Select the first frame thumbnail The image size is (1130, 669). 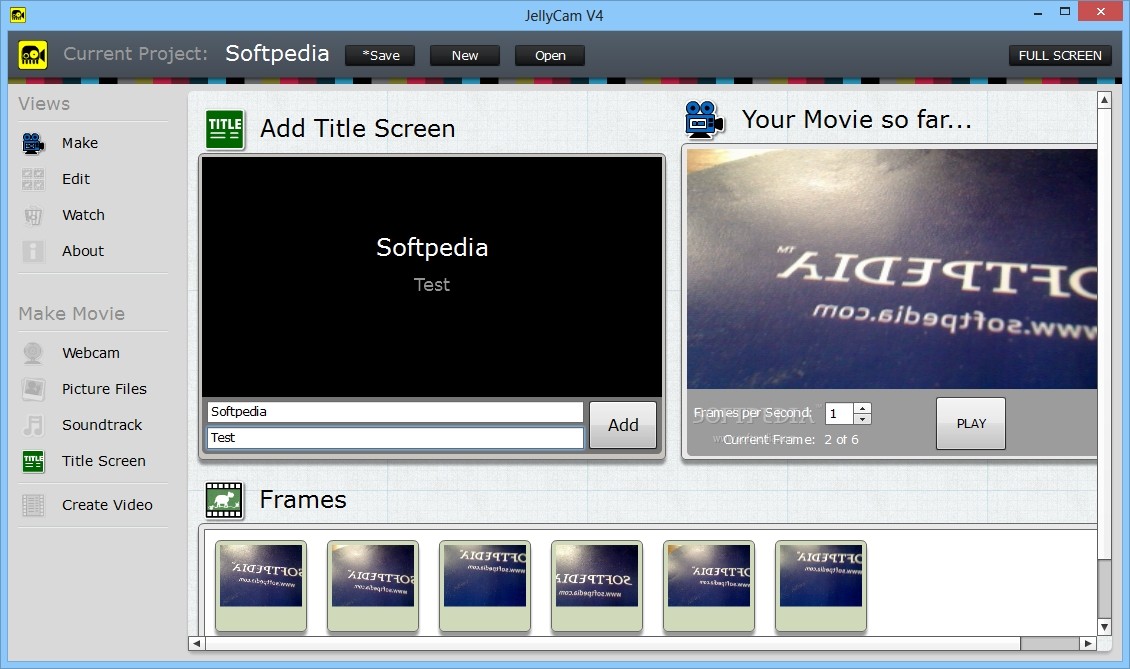(x=261, y=586)
